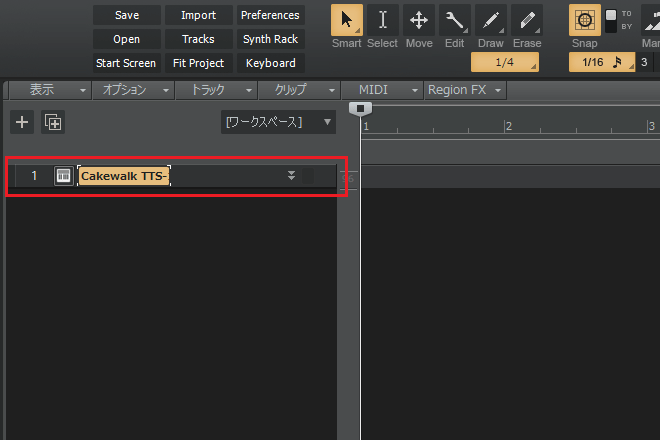Select the Smart tool
This screenshot has height=440, width=660.
347,21
